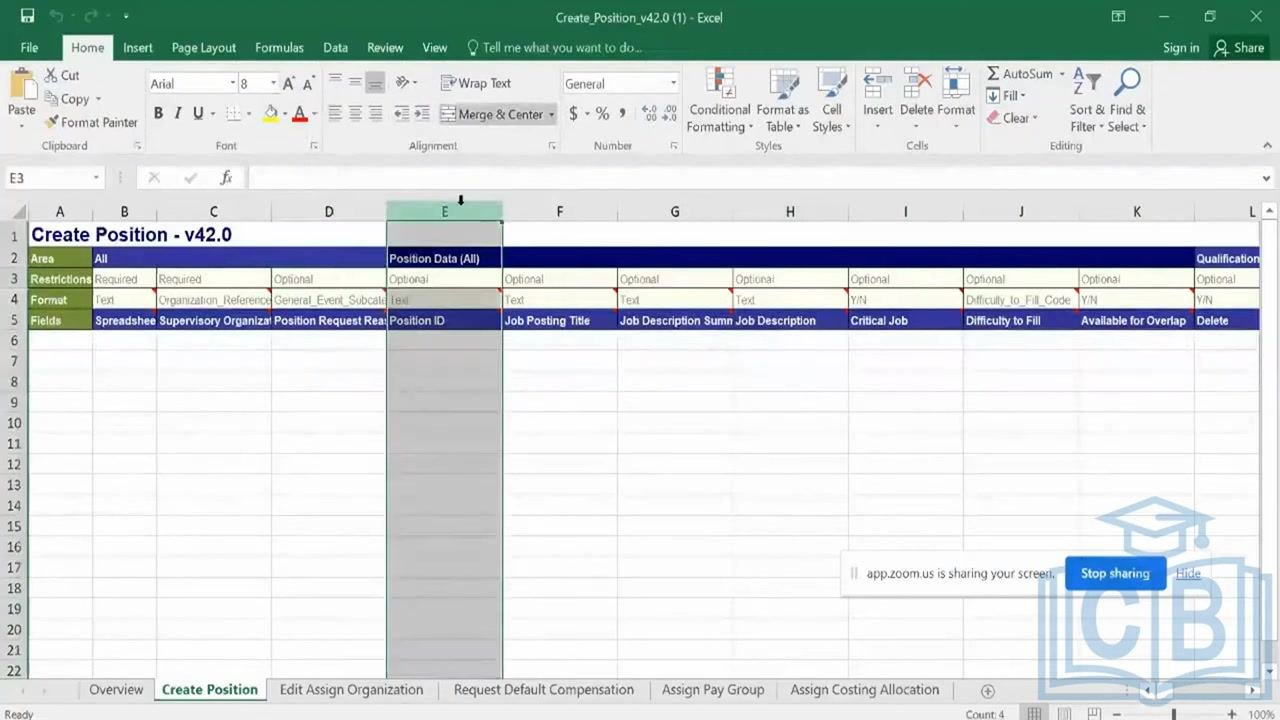Decrease the font size with the smaller A

pos(306,84)
